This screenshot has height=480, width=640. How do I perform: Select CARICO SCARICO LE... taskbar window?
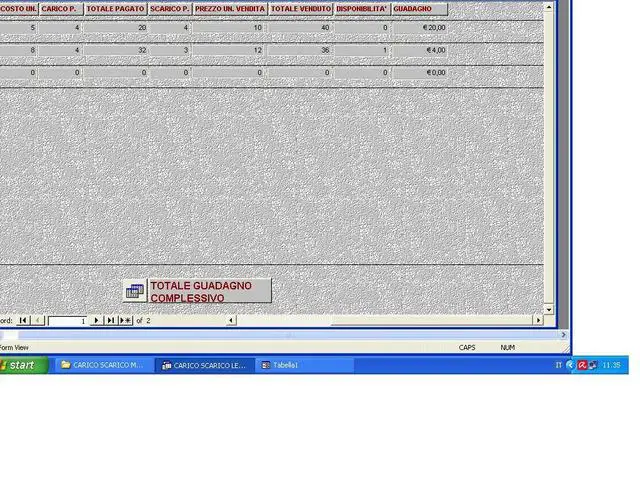(x=205, y=365)
